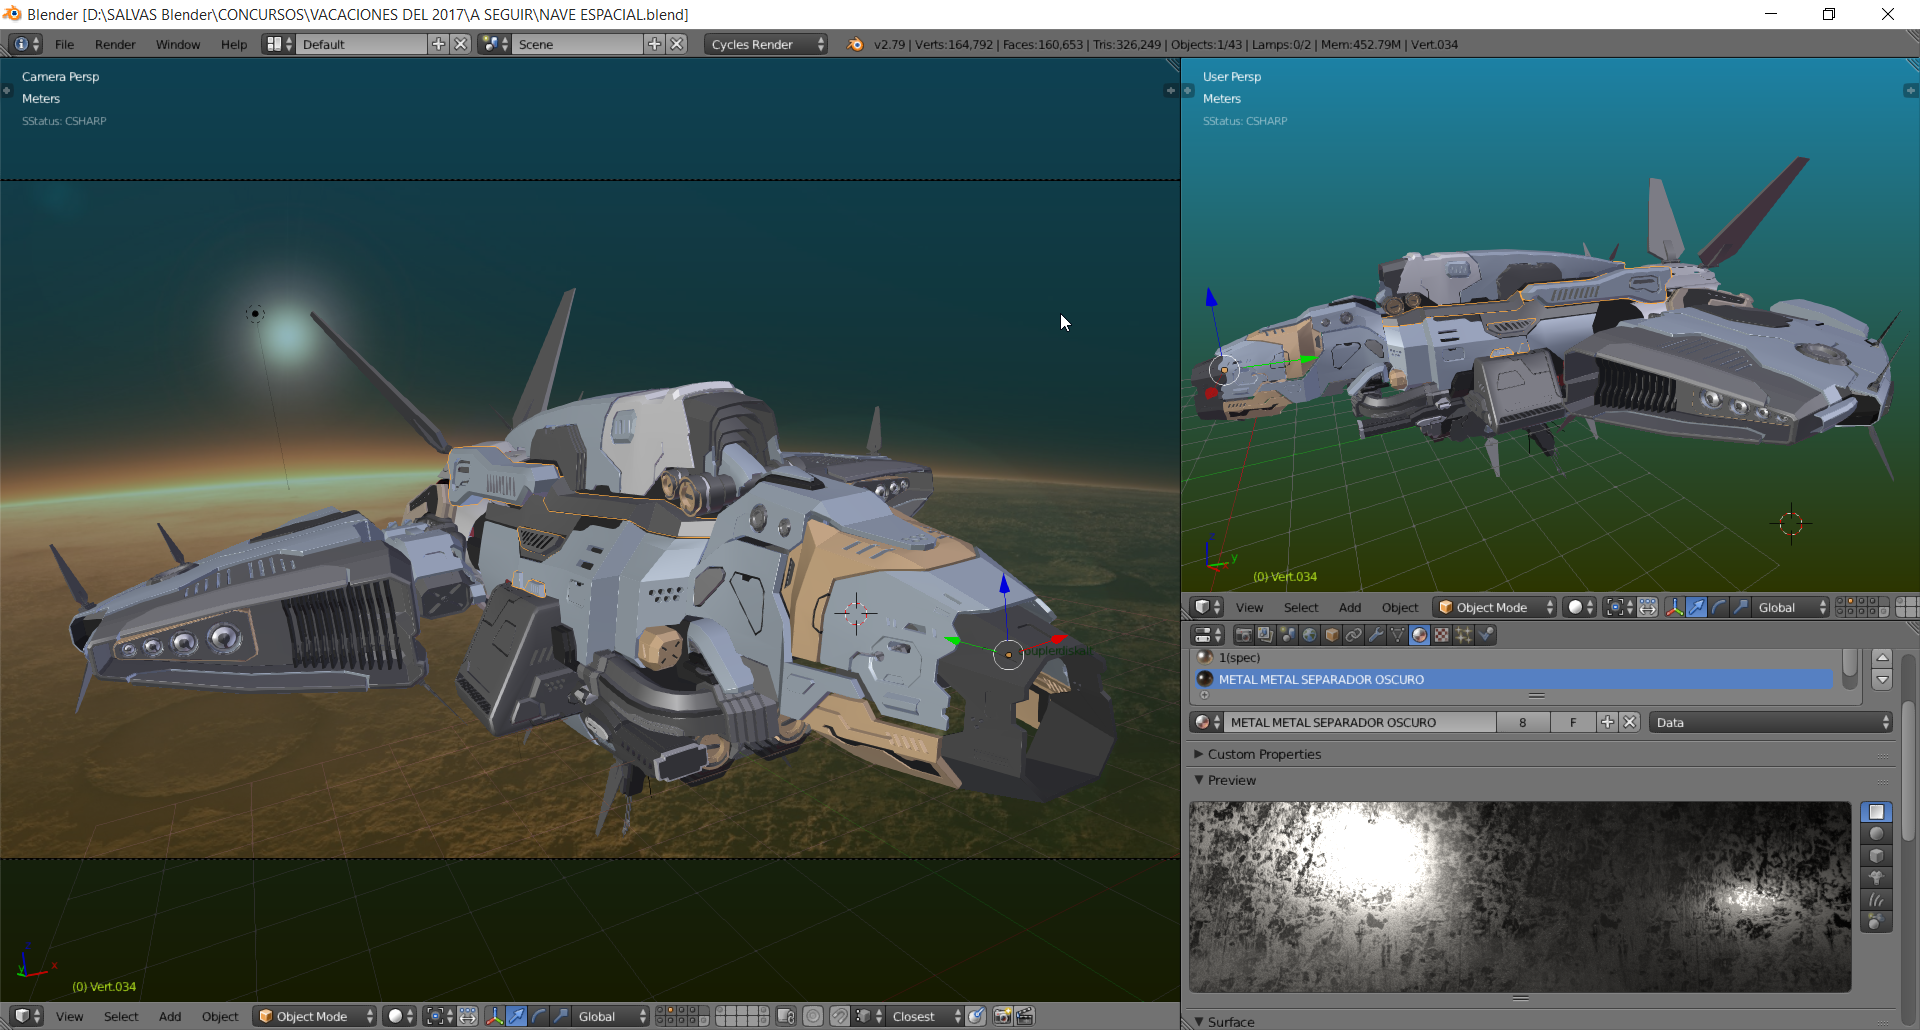Toggle proportional editing circle icon

pyautogui.click(x=814, y=1016)
